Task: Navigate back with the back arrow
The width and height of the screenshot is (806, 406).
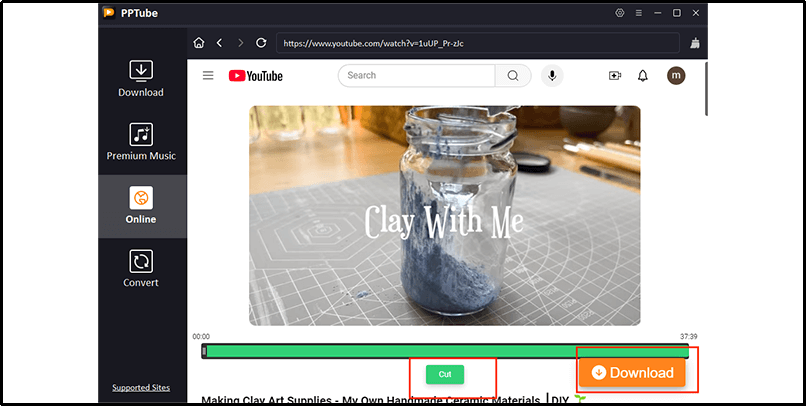Action: (x=219, y=43)
